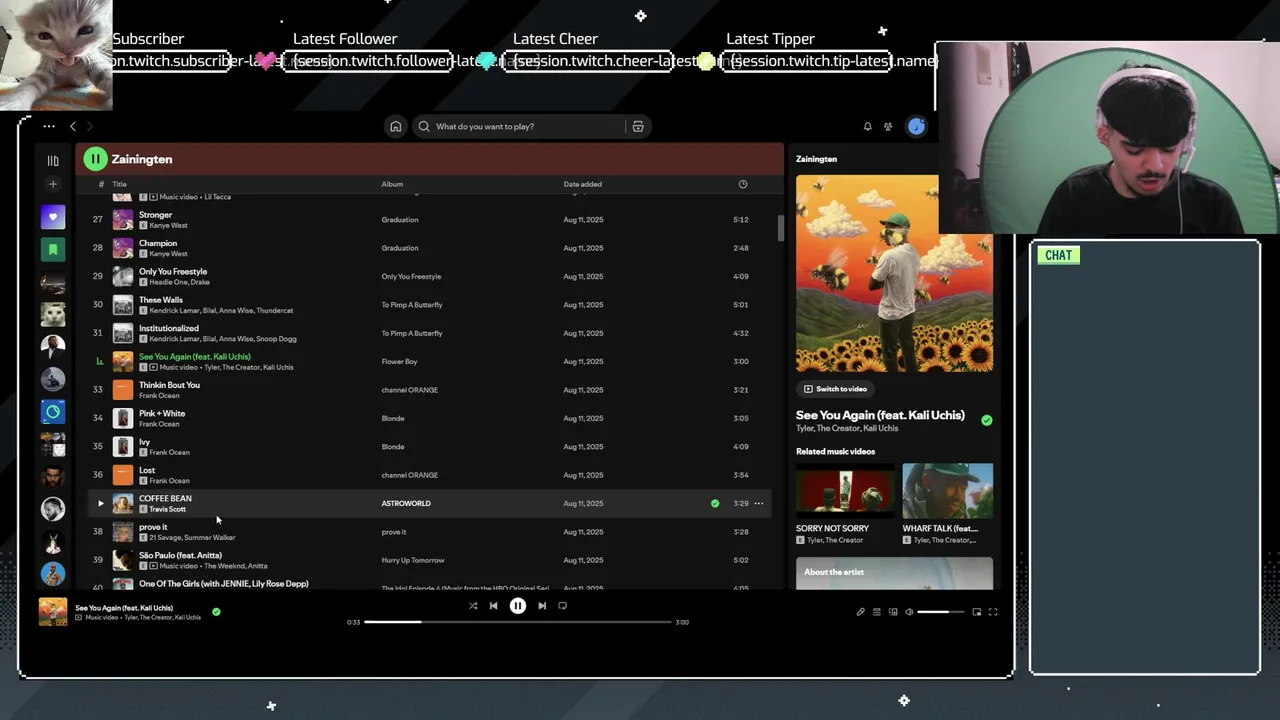The image size is (1280, 720).
Task: Toggle shuffle in player controls
Action: pos(473,606)
